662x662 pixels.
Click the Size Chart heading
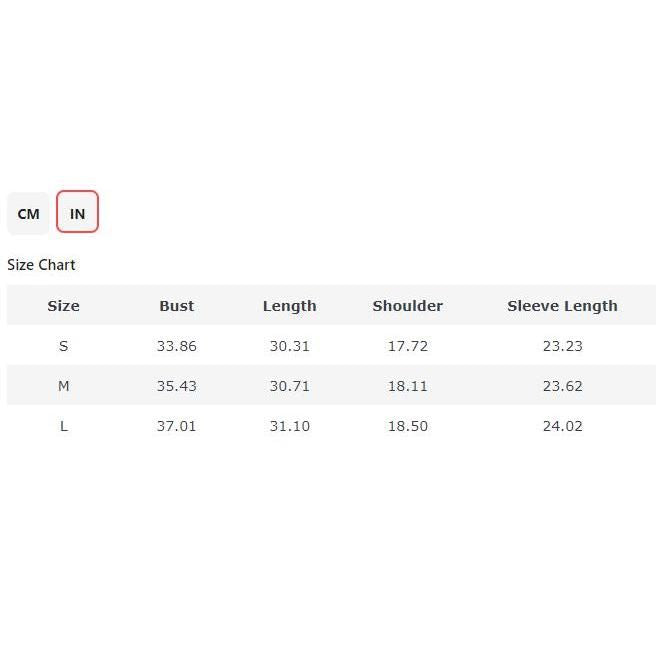click(x=41, y=265)
